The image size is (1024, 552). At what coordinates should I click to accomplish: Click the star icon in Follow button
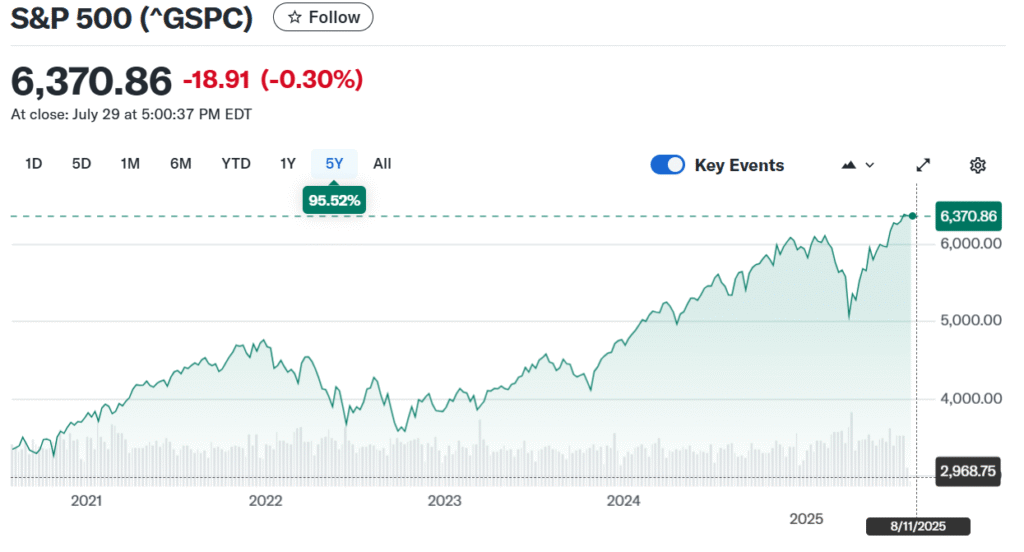[294, 17]
